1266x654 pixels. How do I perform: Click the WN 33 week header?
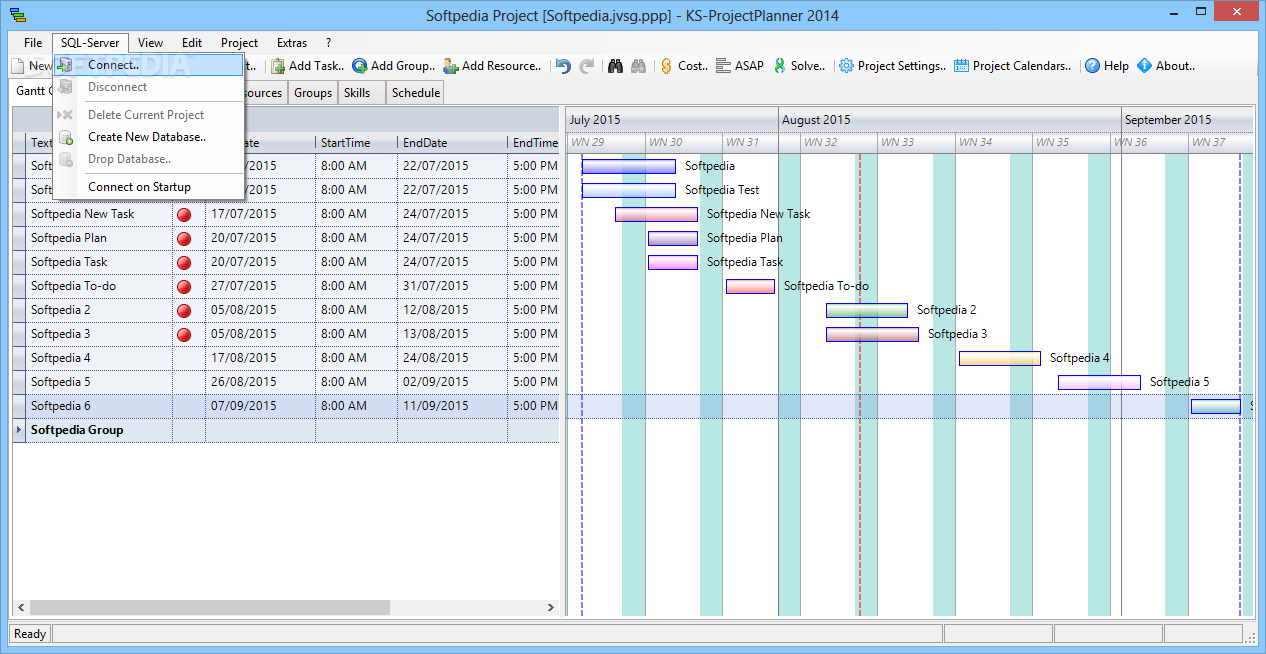[x=915, y=143]
